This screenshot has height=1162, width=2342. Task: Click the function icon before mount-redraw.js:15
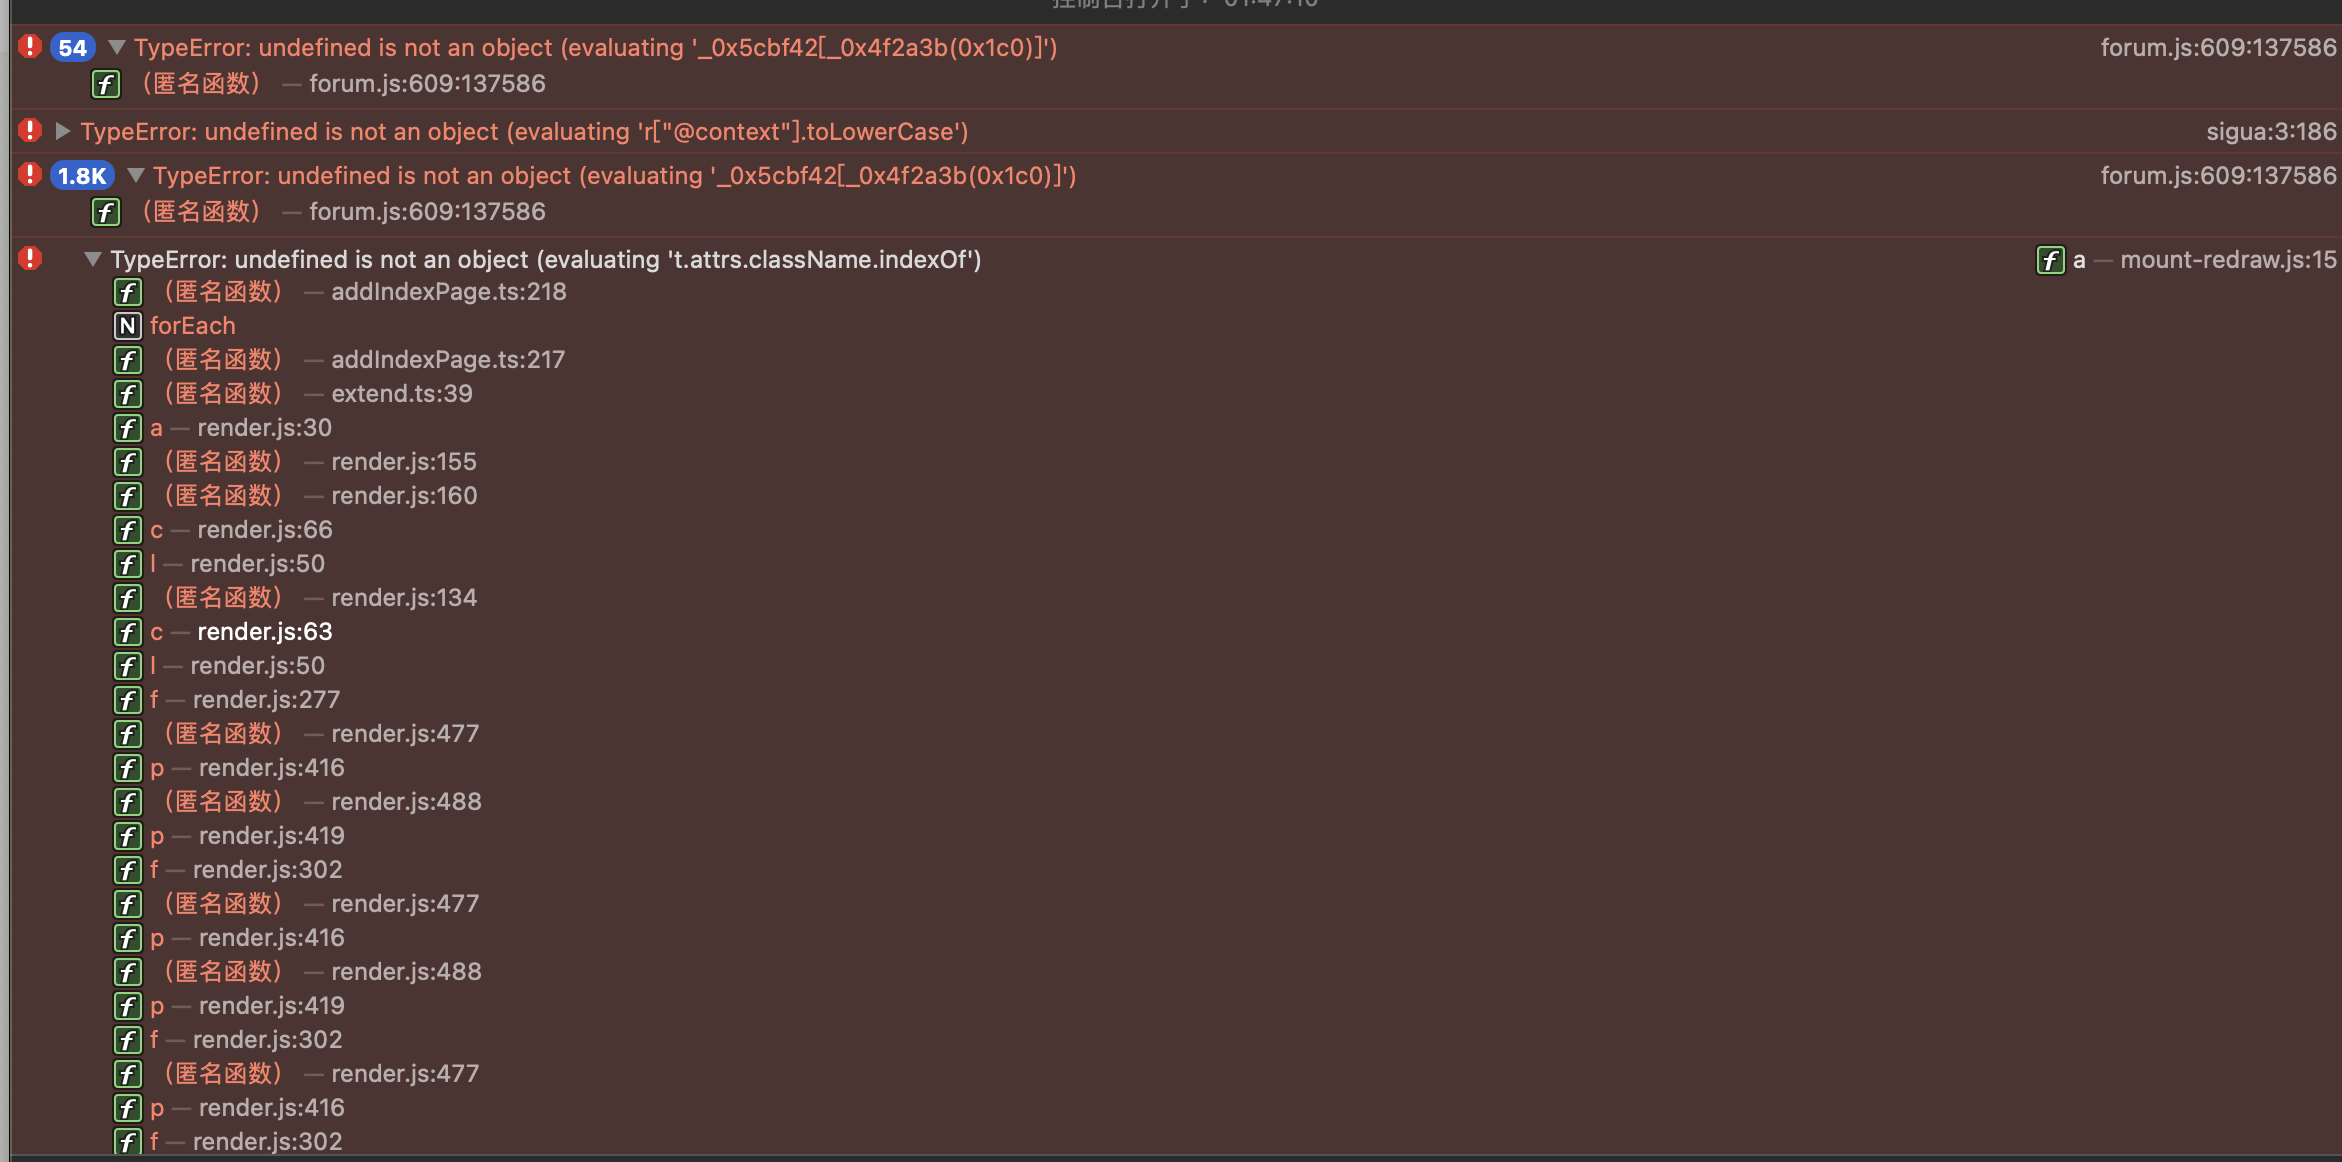pyautogui.click(x=2050, y=260)
